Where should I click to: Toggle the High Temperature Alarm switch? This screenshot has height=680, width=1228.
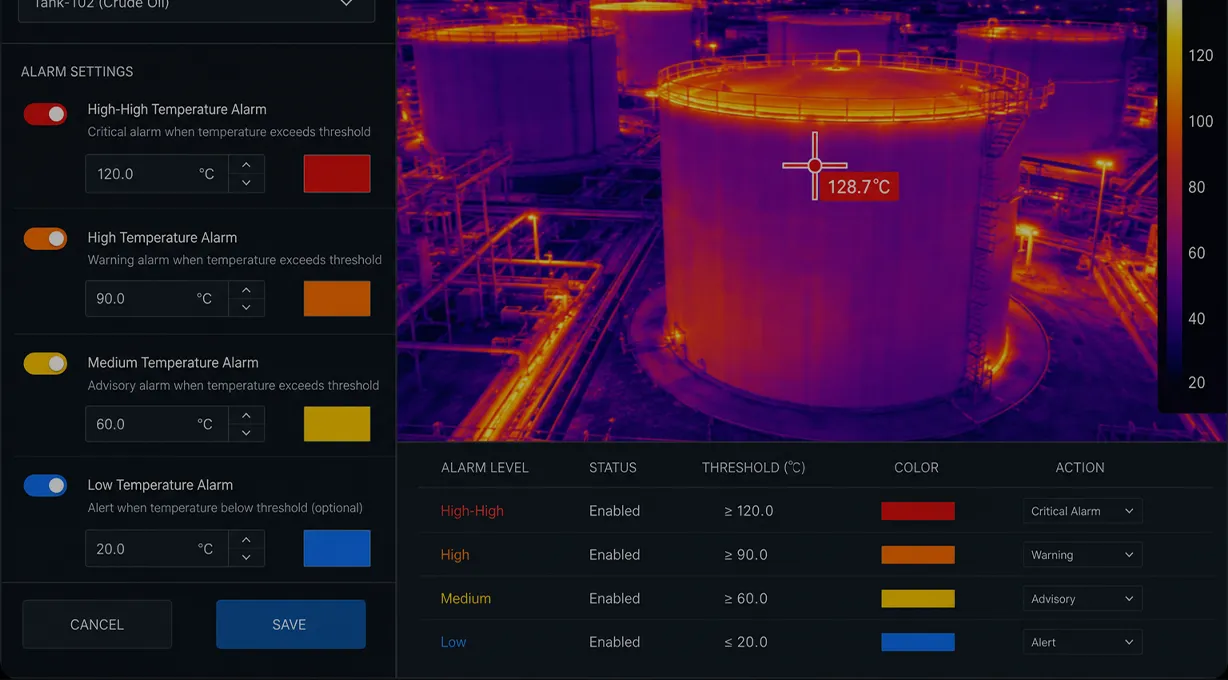45,238
